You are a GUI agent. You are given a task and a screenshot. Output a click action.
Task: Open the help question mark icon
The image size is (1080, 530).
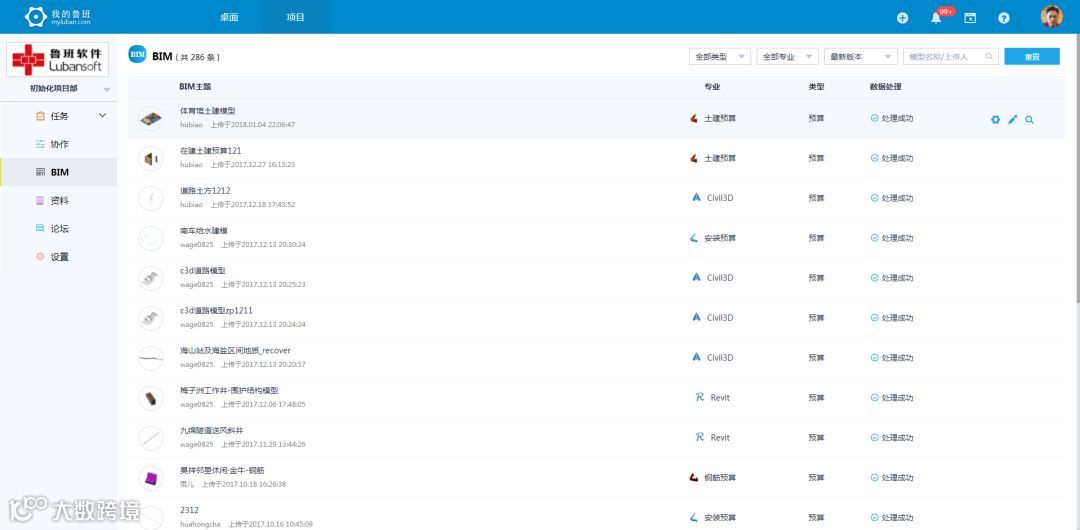click(1004, 19)
